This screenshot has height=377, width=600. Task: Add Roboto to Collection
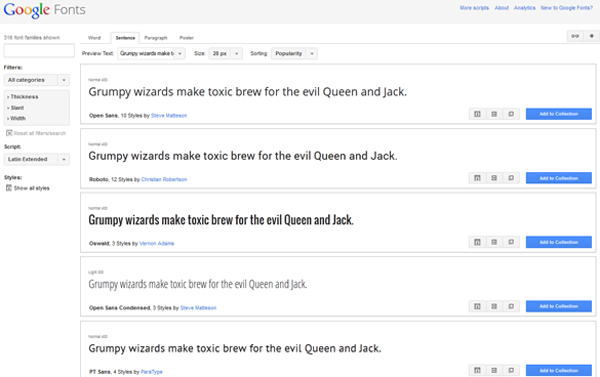(x=559, y=178)
